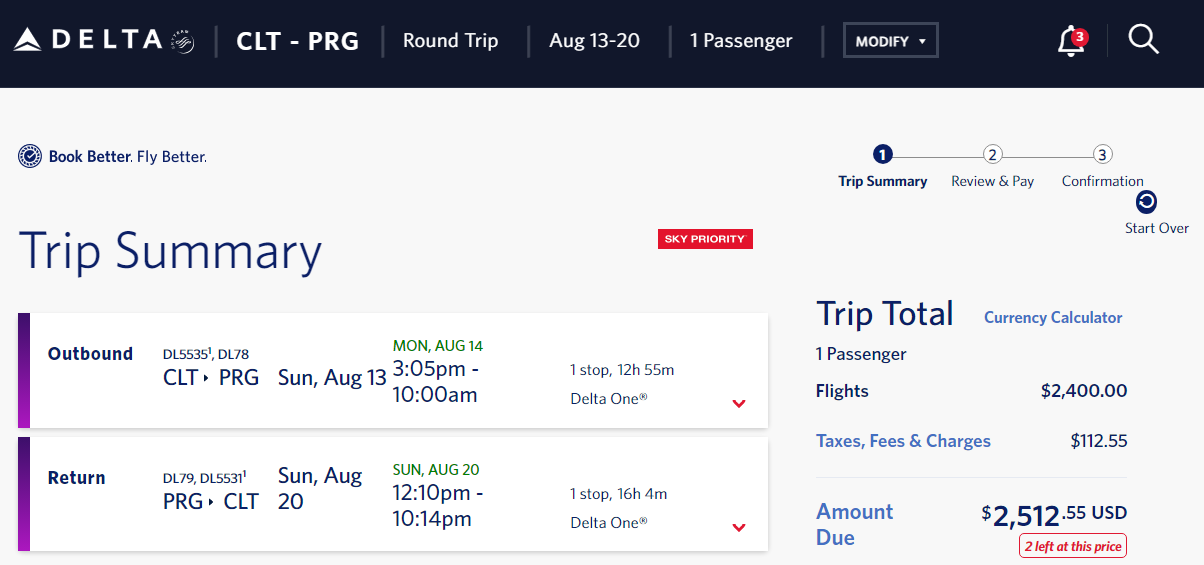1204x565 pixels.
Task: Click Taxes, Fees & Charges link
Action: click(x=903, y=441)
